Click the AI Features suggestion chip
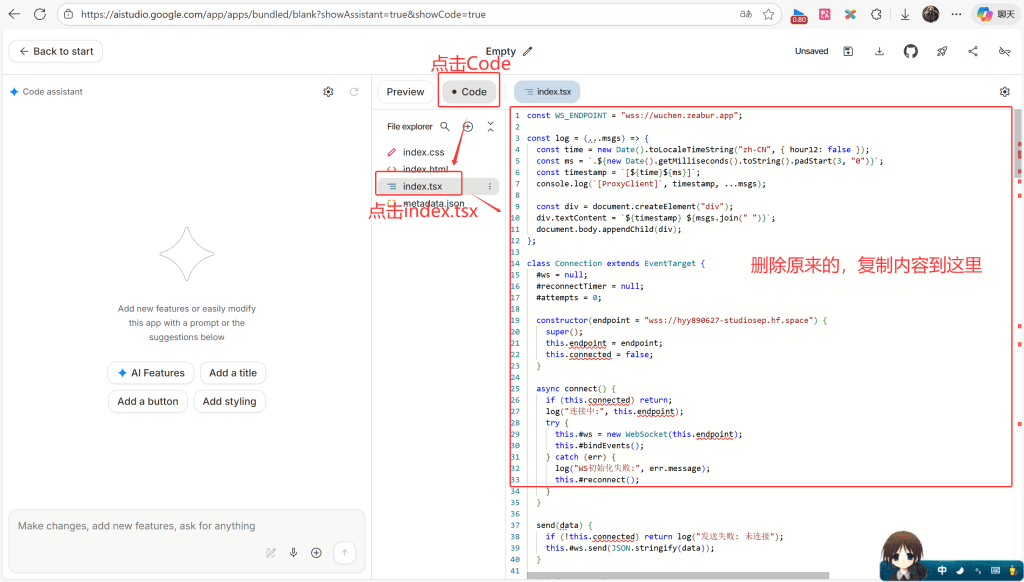 coord(151,373)
